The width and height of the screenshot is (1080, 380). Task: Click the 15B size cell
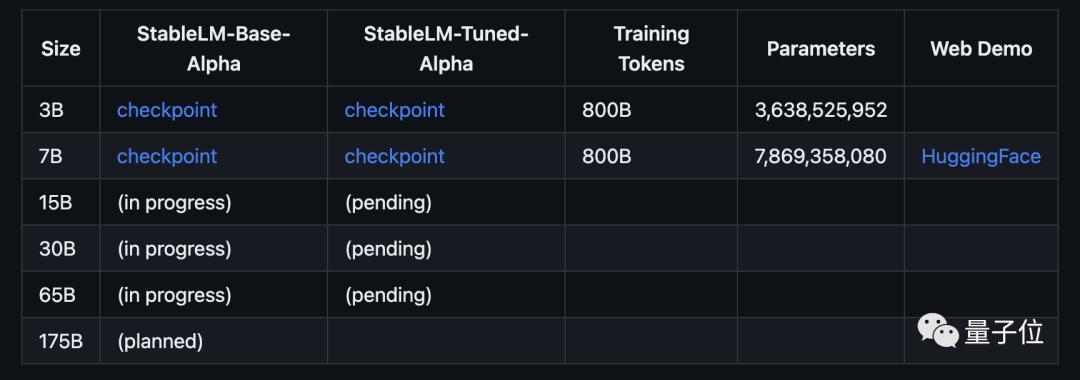coord(61,202)
